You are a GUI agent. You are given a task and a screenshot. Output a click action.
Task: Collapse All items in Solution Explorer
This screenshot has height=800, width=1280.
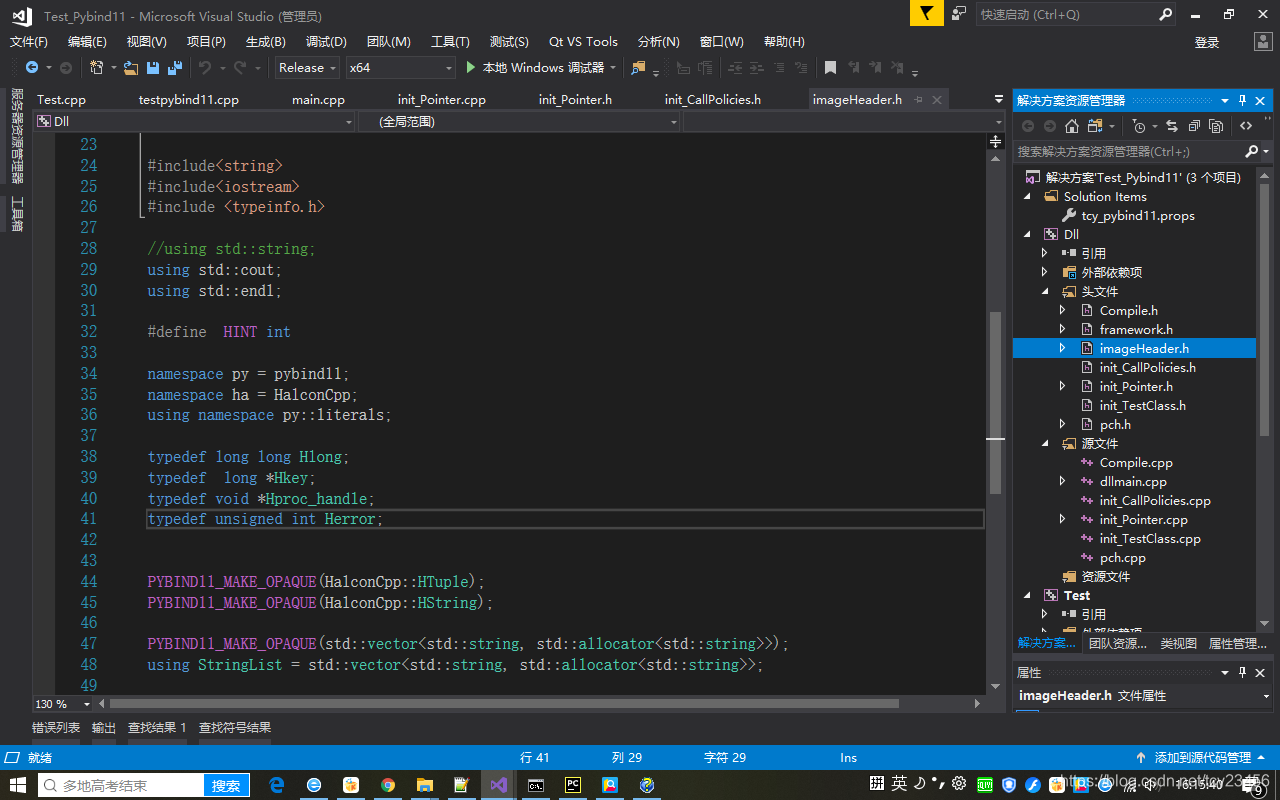[1194, 125]
